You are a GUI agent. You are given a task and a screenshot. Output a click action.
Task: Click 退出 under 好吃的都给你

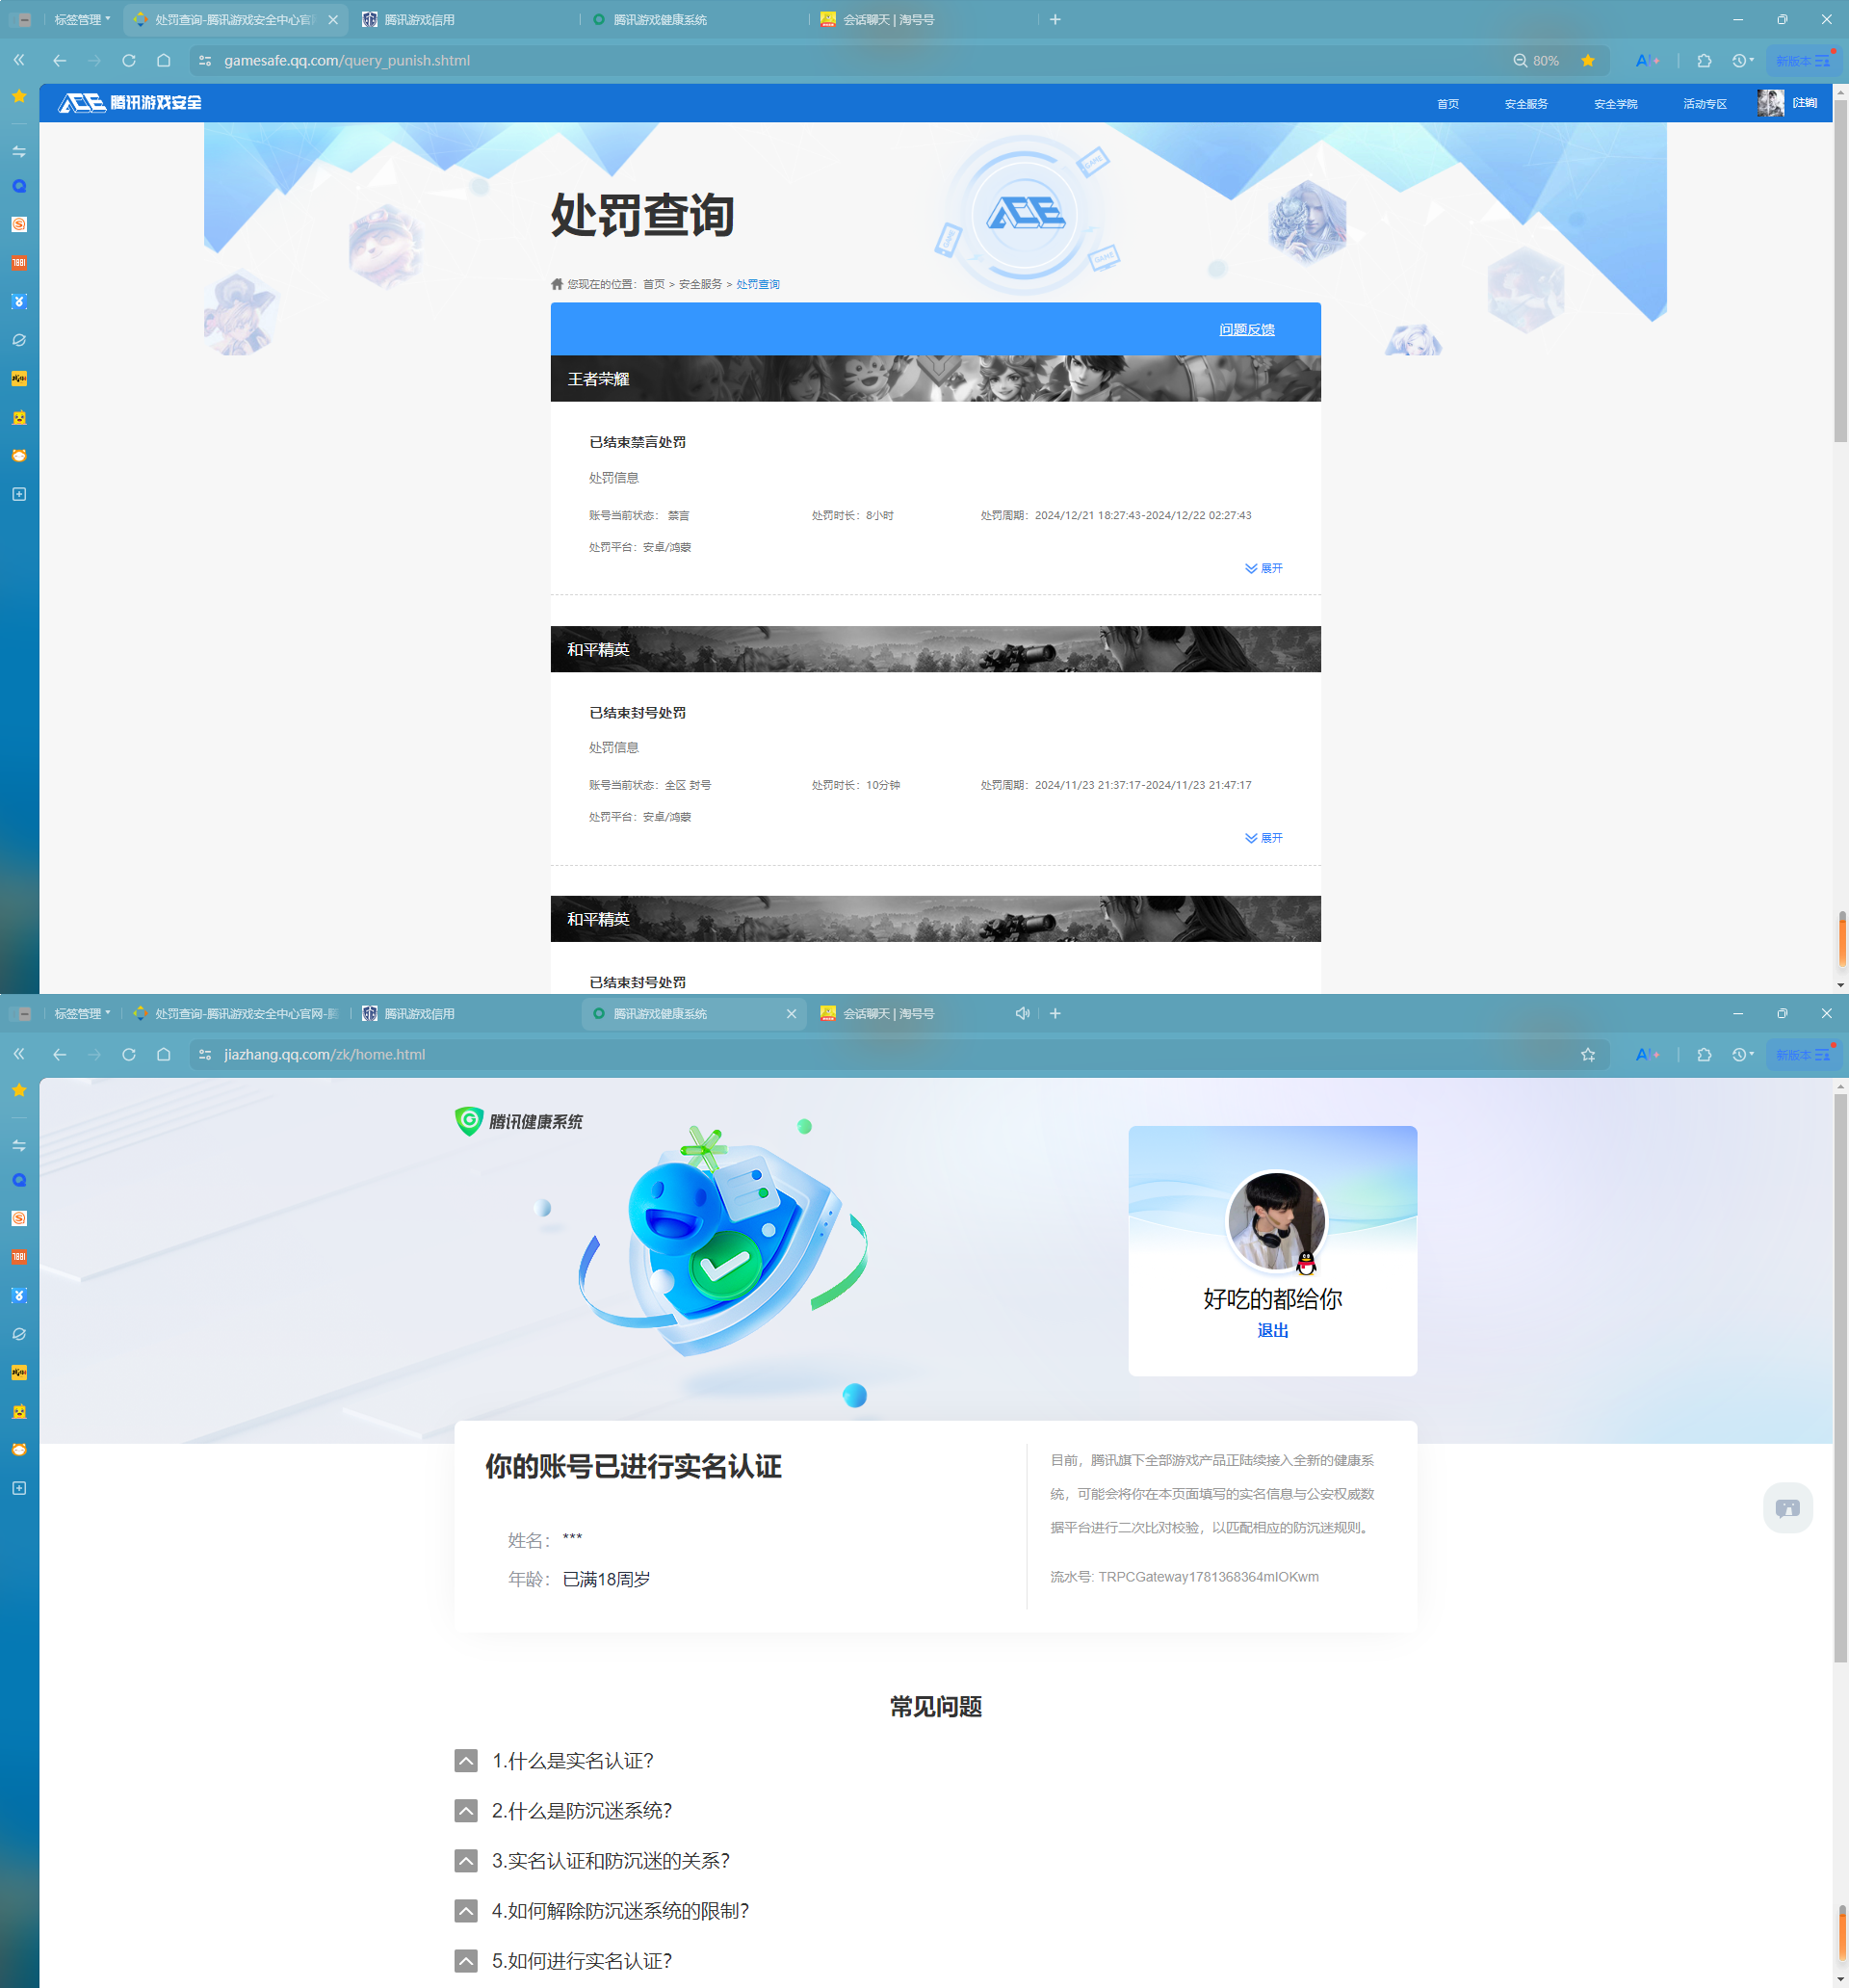(1272, 1330)
